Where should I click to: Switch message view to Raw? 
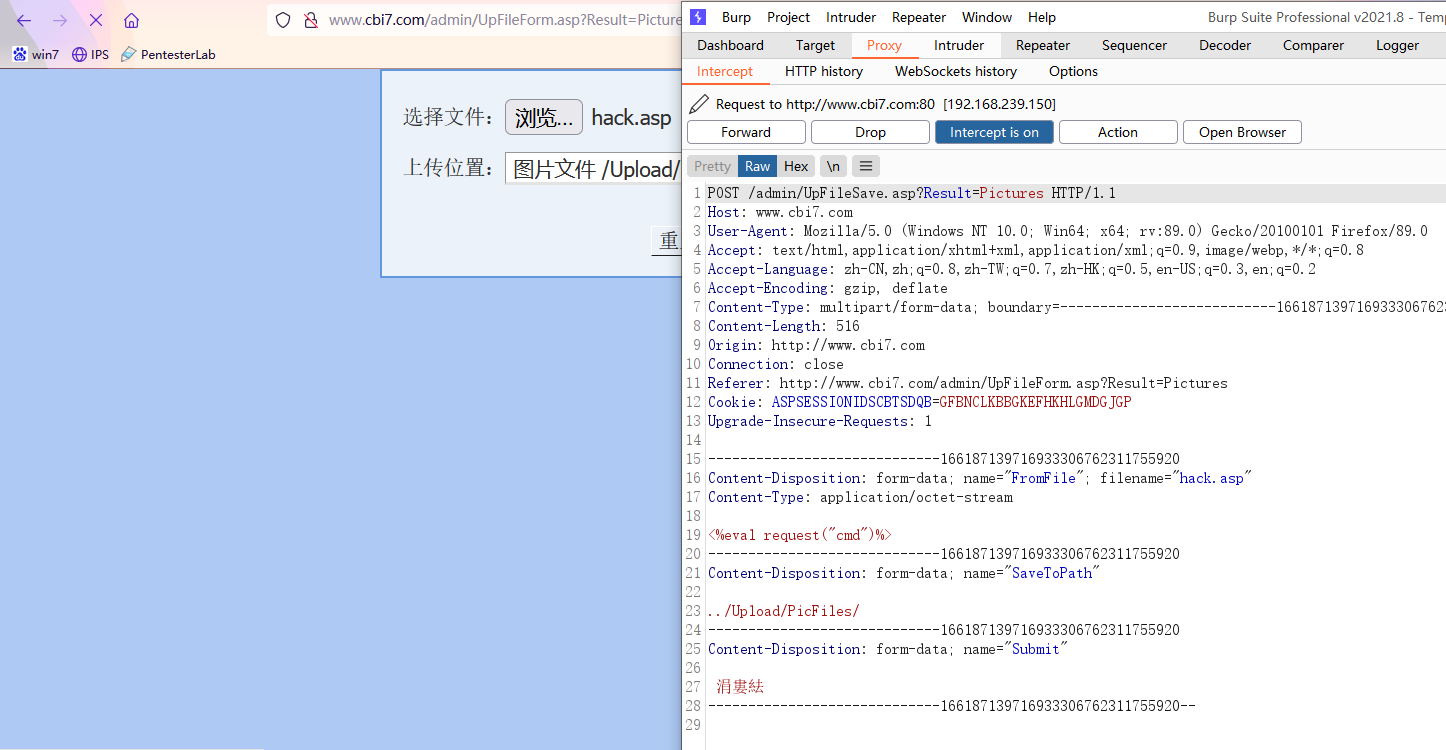tap(758, 166)
